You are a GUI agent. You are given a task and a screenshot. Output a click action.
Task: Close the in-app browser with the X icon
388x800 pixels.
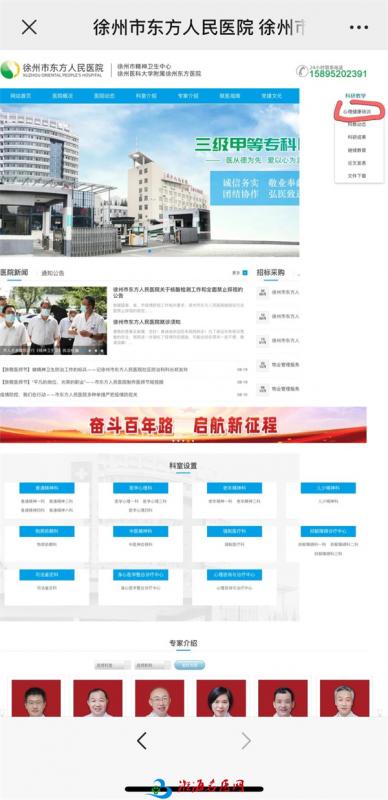29,27
